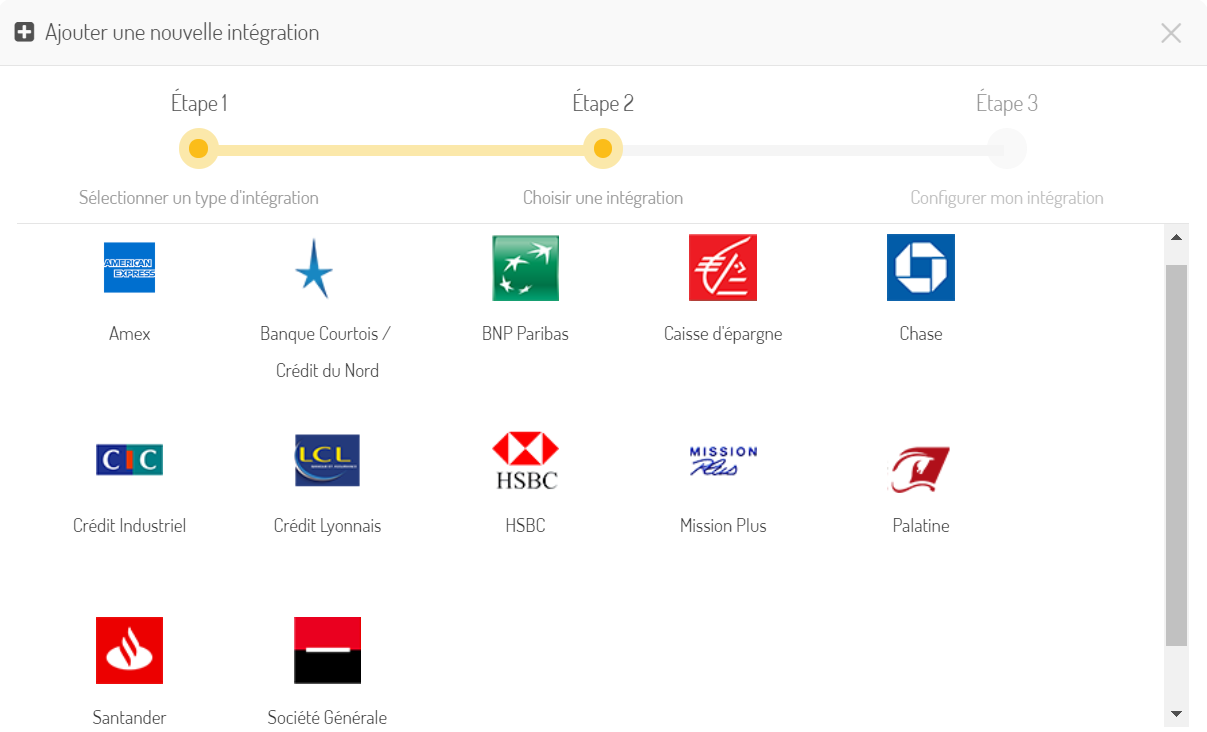Choose the Banque Courtois star logo
Screen dimensions: 1207x732
313,268
